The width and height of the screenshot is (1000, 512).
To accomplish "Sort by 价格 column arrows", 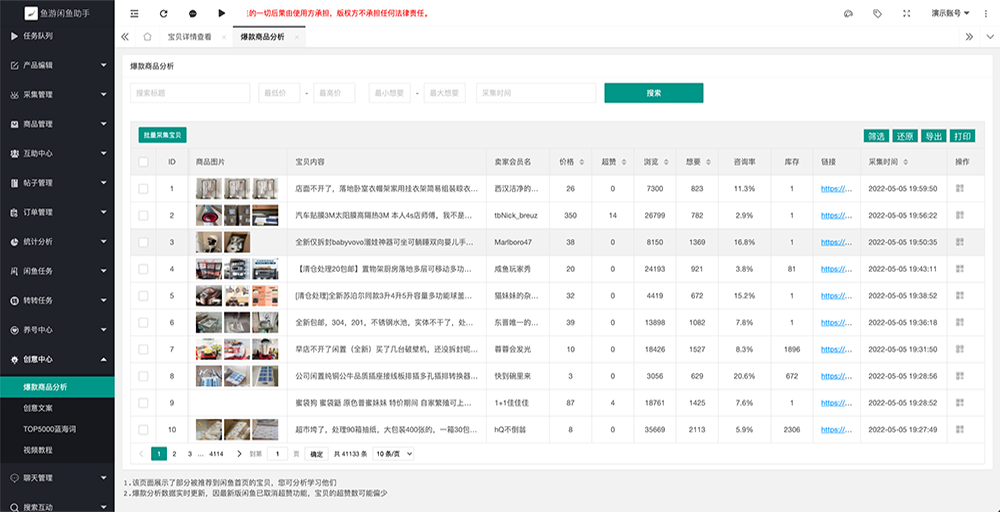I will [581, 162].
